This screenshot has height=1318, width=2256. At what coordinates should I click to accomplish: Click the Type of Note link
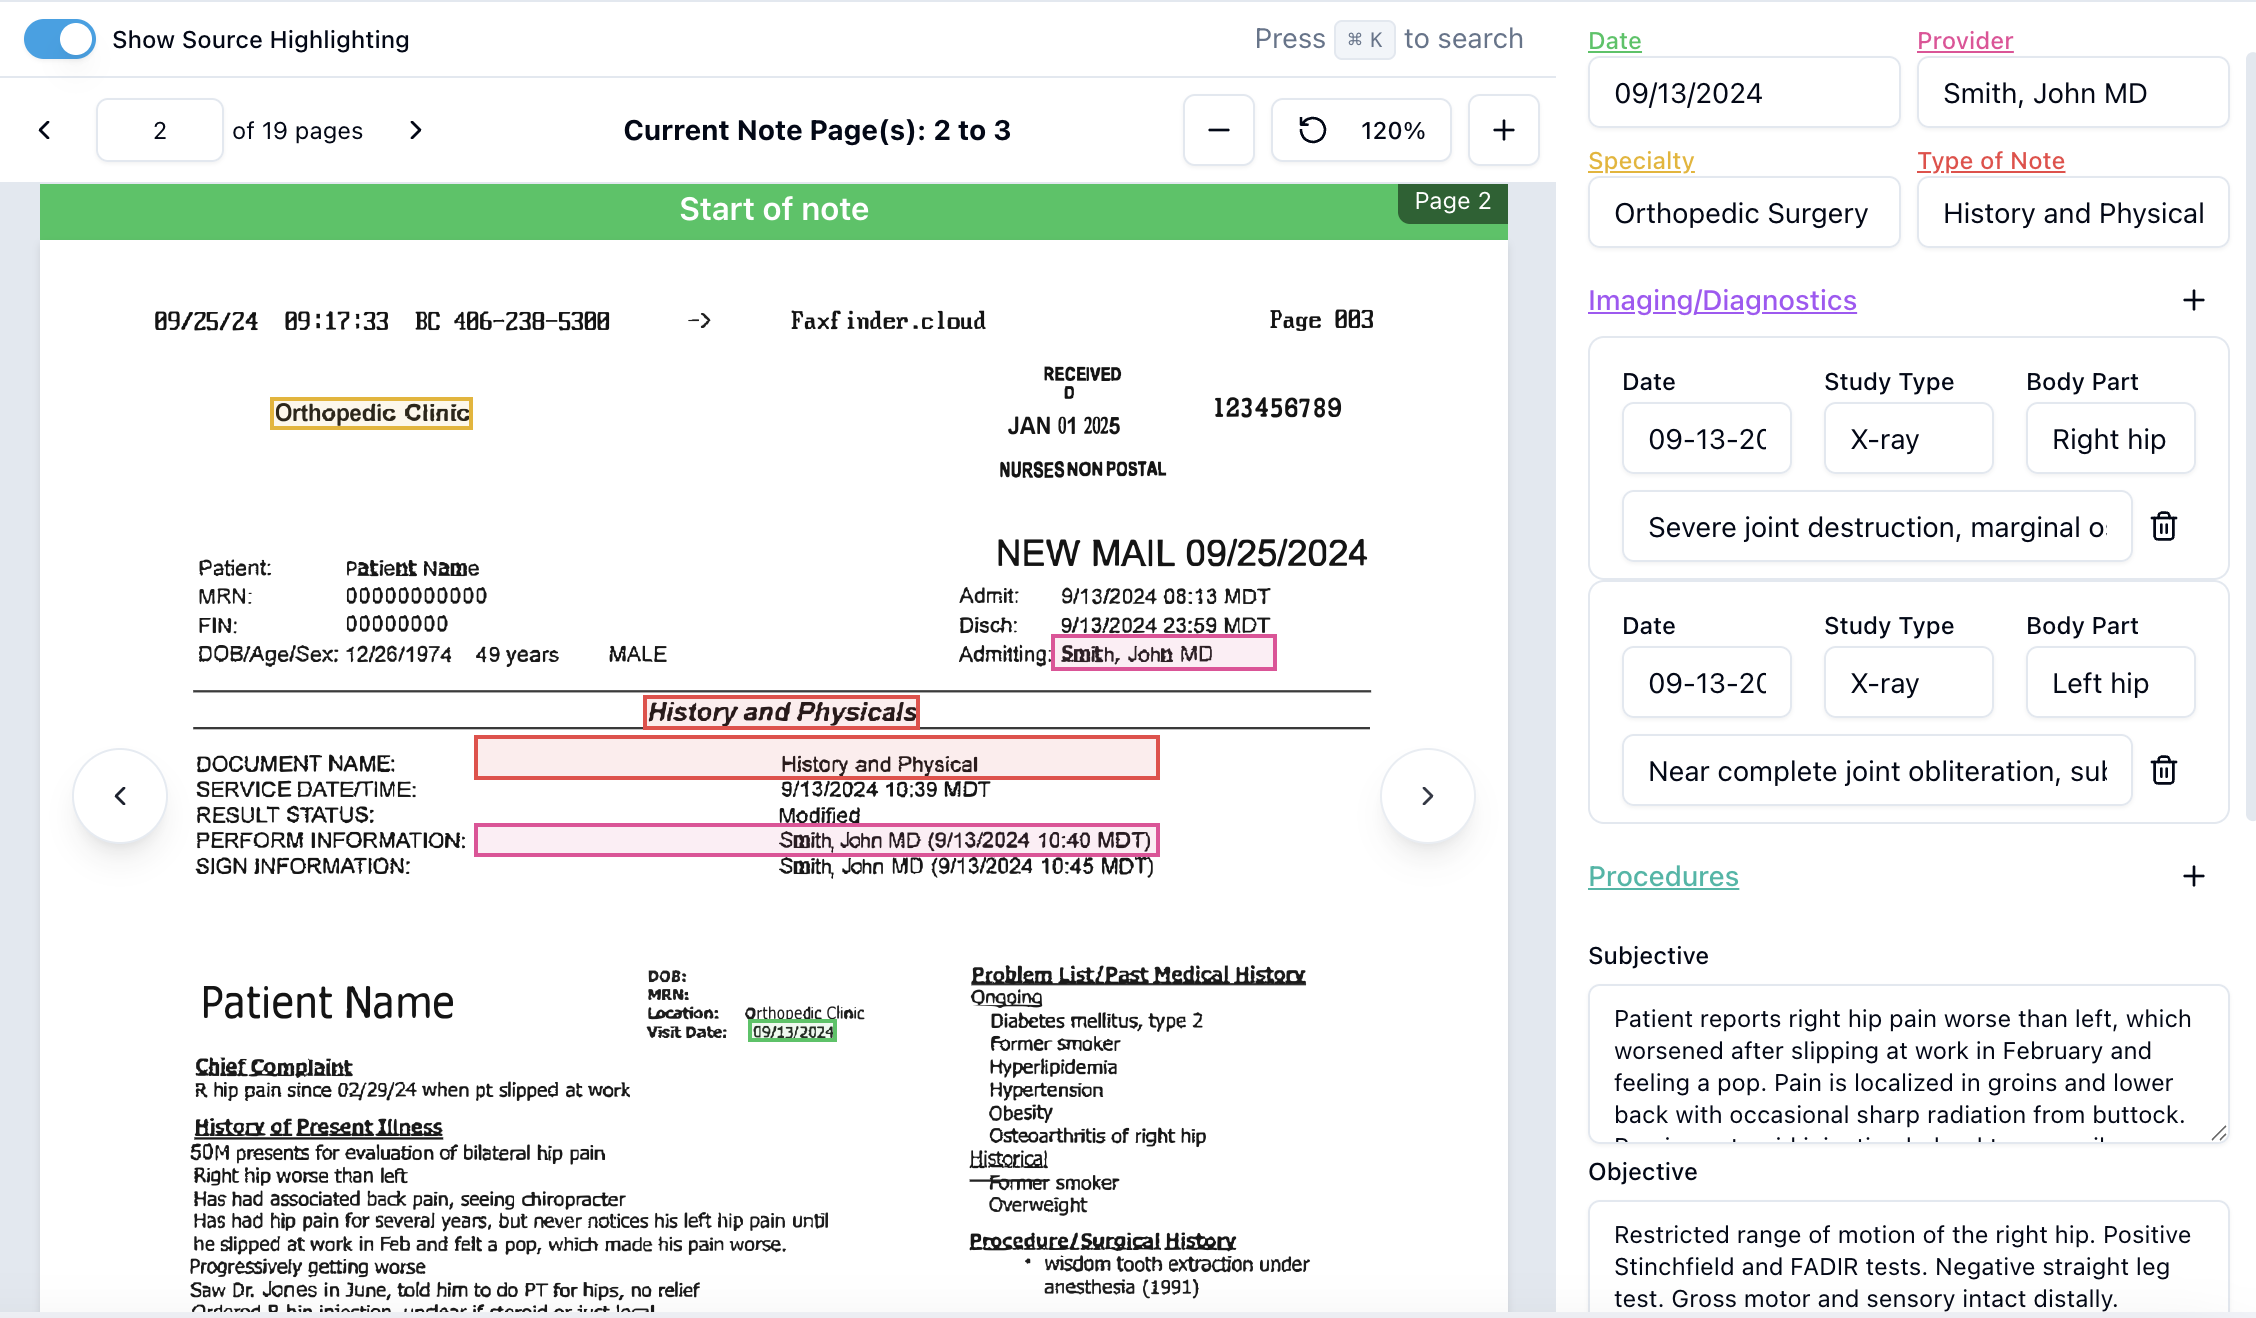(x=1990, y=160)
